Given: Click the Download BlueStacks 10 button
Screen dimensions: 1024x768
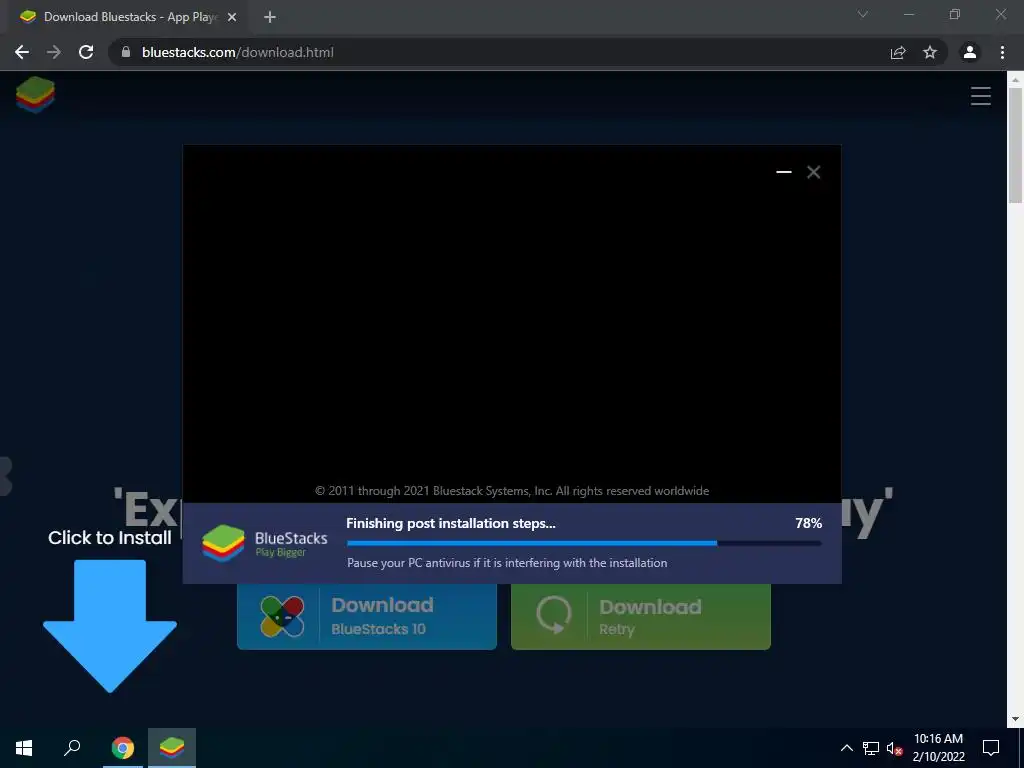Looking at the screenshot, I should 366,616.
